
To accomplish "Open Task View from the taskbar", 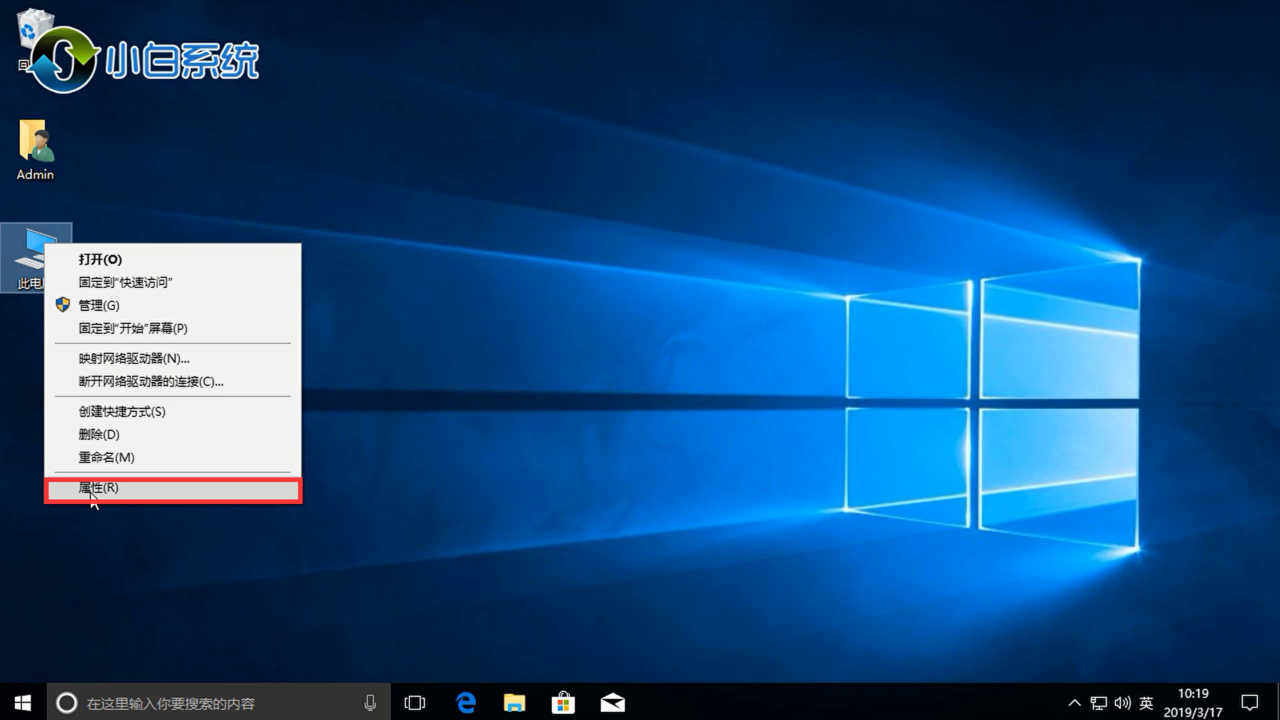I will (x=414, y=703).
